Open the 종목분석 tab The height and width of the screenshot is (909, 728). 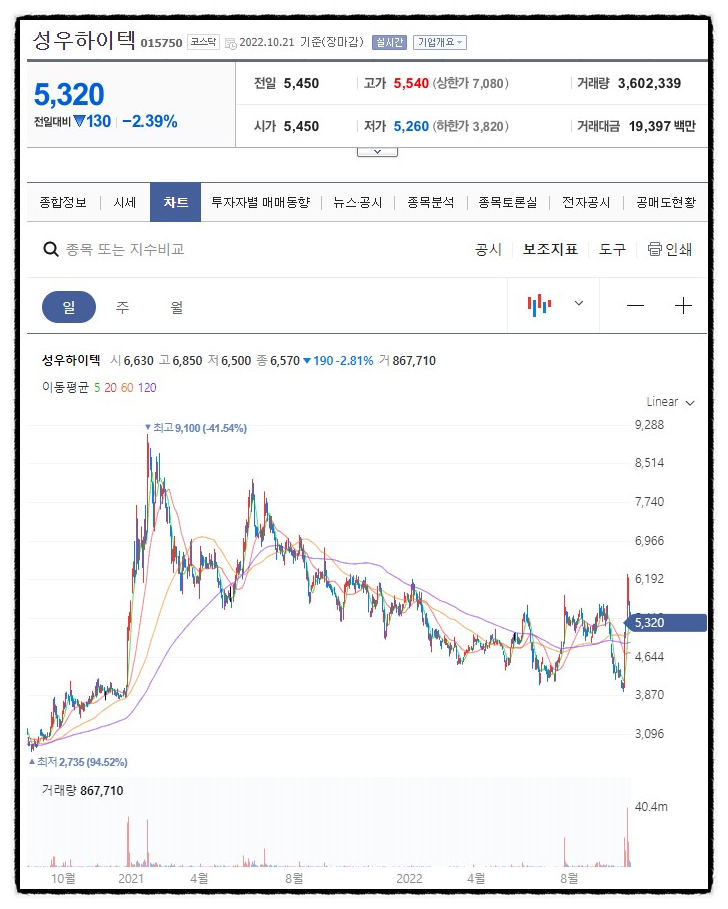pyautogui.click(x=431, y=202)
